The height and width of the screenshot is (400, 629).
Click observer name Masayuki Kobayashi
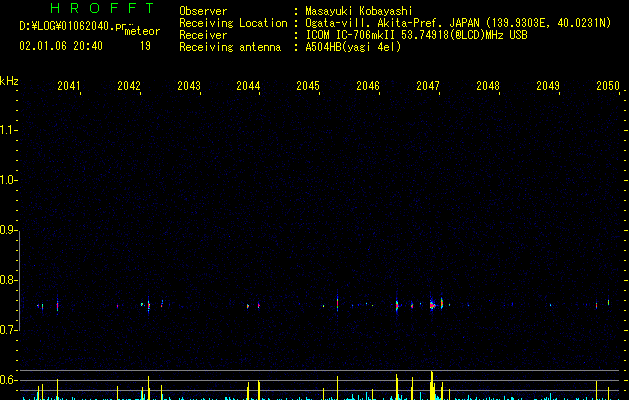[359, 11]
